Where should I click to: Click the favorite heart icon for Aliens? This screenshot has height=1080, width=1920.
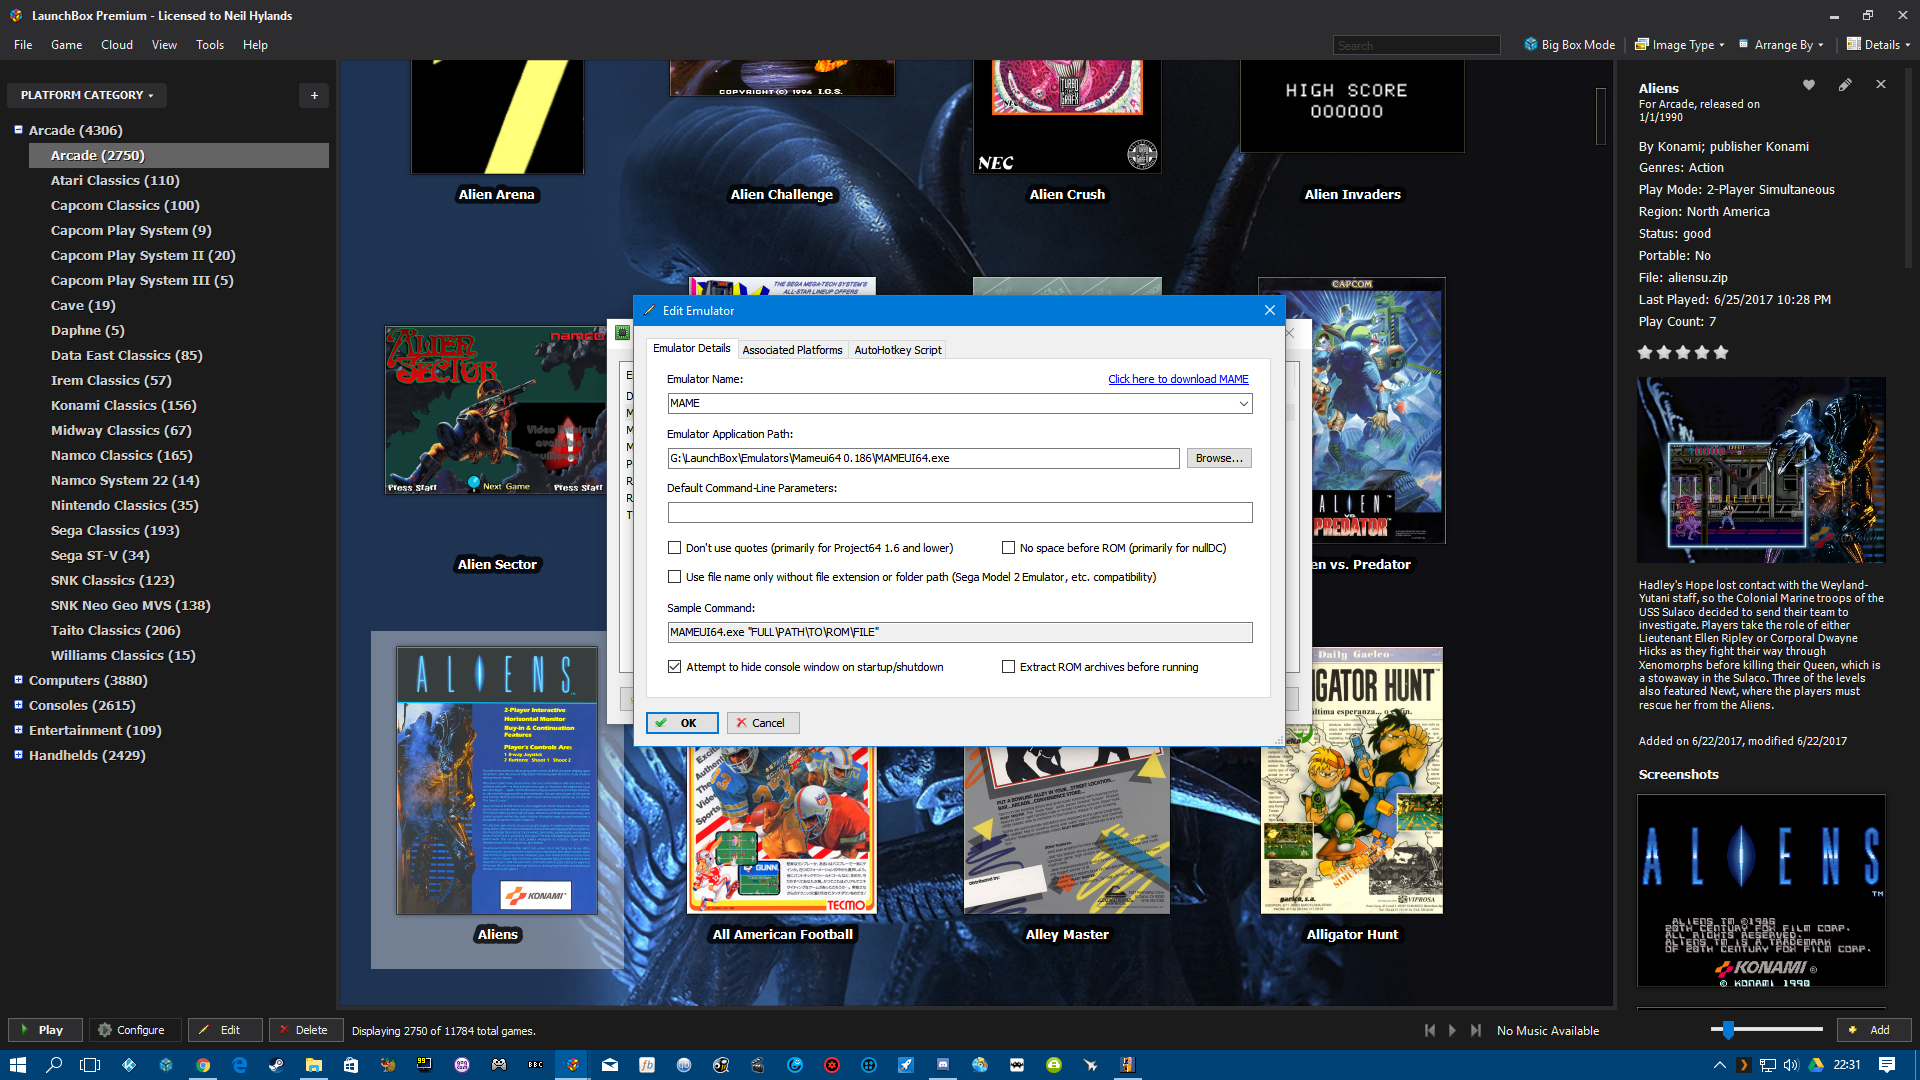[1808, 85]
